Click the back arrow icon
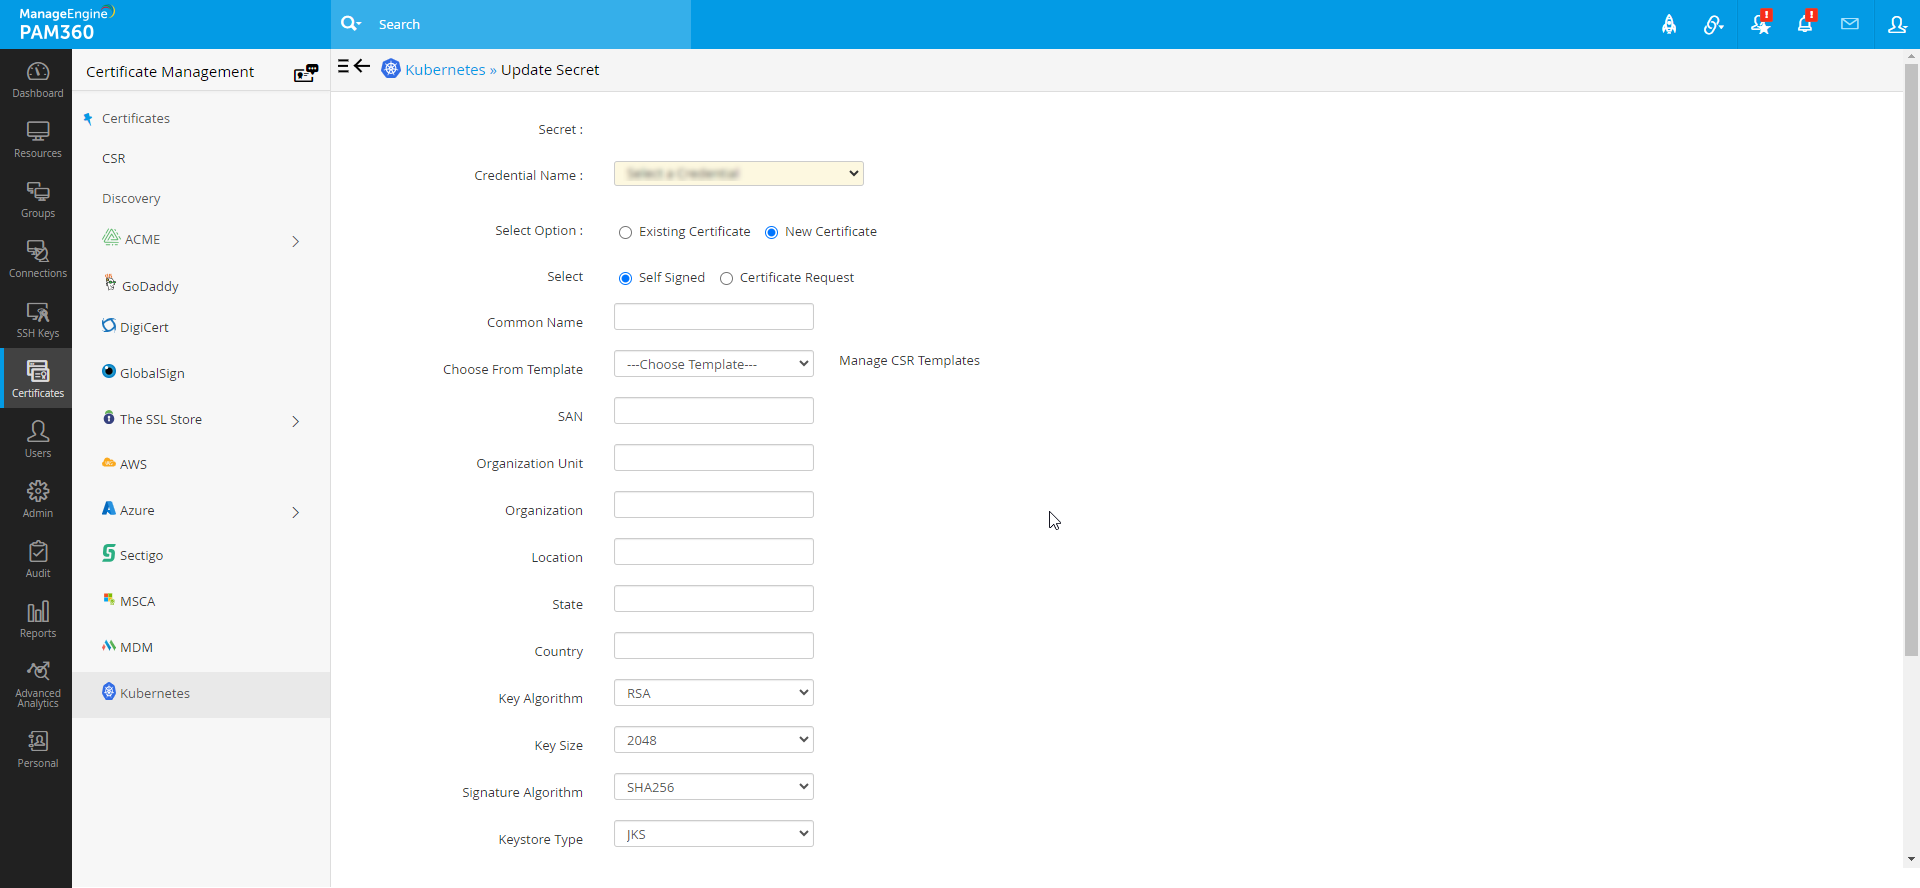Screen dimensions: 1920x888 [x=362, y=66]
